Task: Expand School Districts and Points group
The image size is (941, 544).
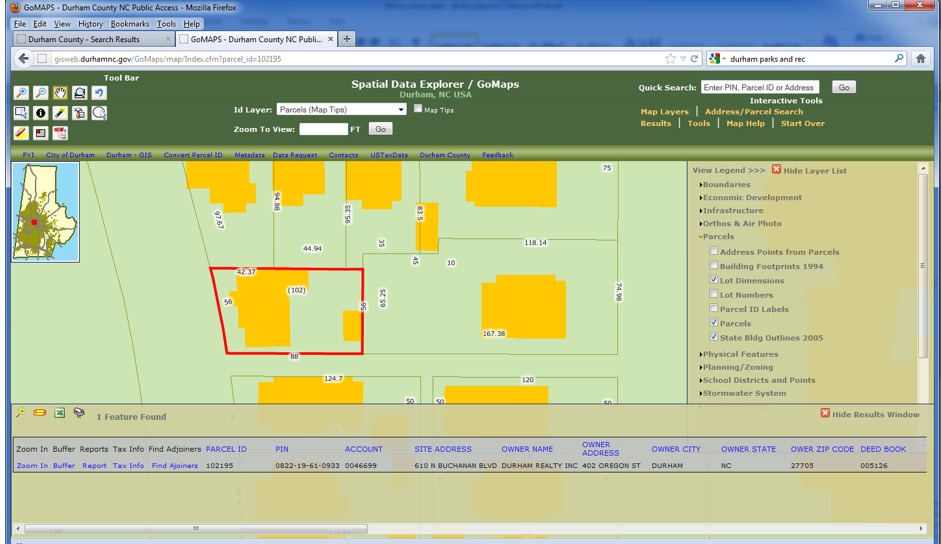Action: pyautogui.click(x=757, y=380)
